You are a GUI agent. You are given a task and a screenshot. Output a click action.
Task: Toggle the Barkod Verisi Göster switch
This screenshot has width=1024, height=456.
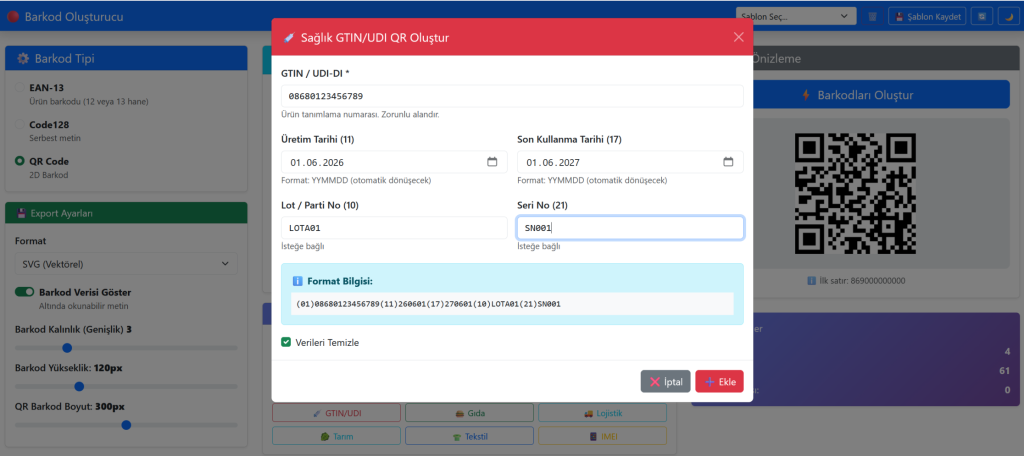24,292
